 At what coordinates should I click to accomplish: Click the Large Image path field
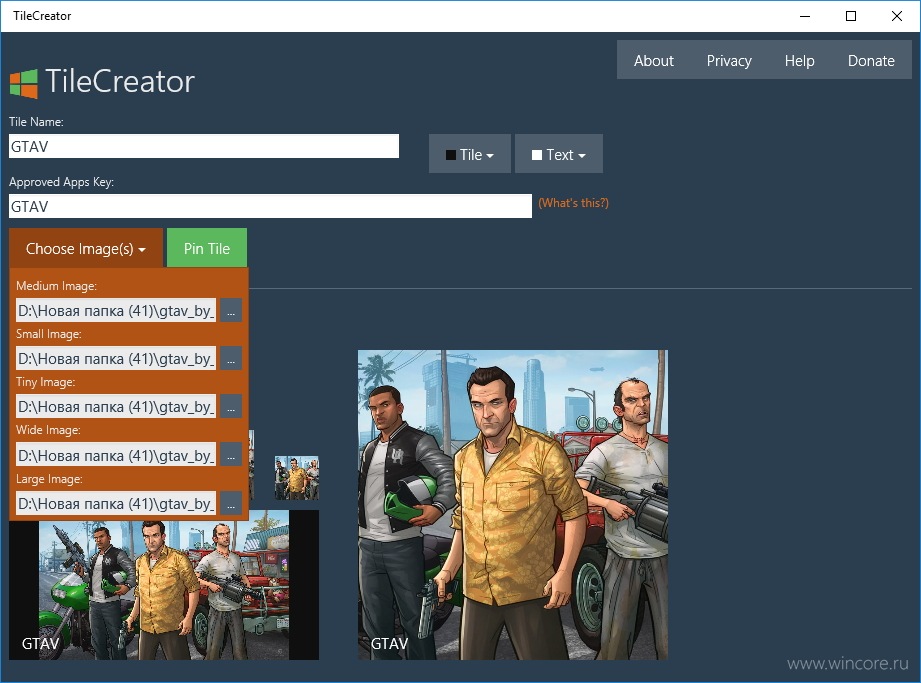tap(116, 503)
